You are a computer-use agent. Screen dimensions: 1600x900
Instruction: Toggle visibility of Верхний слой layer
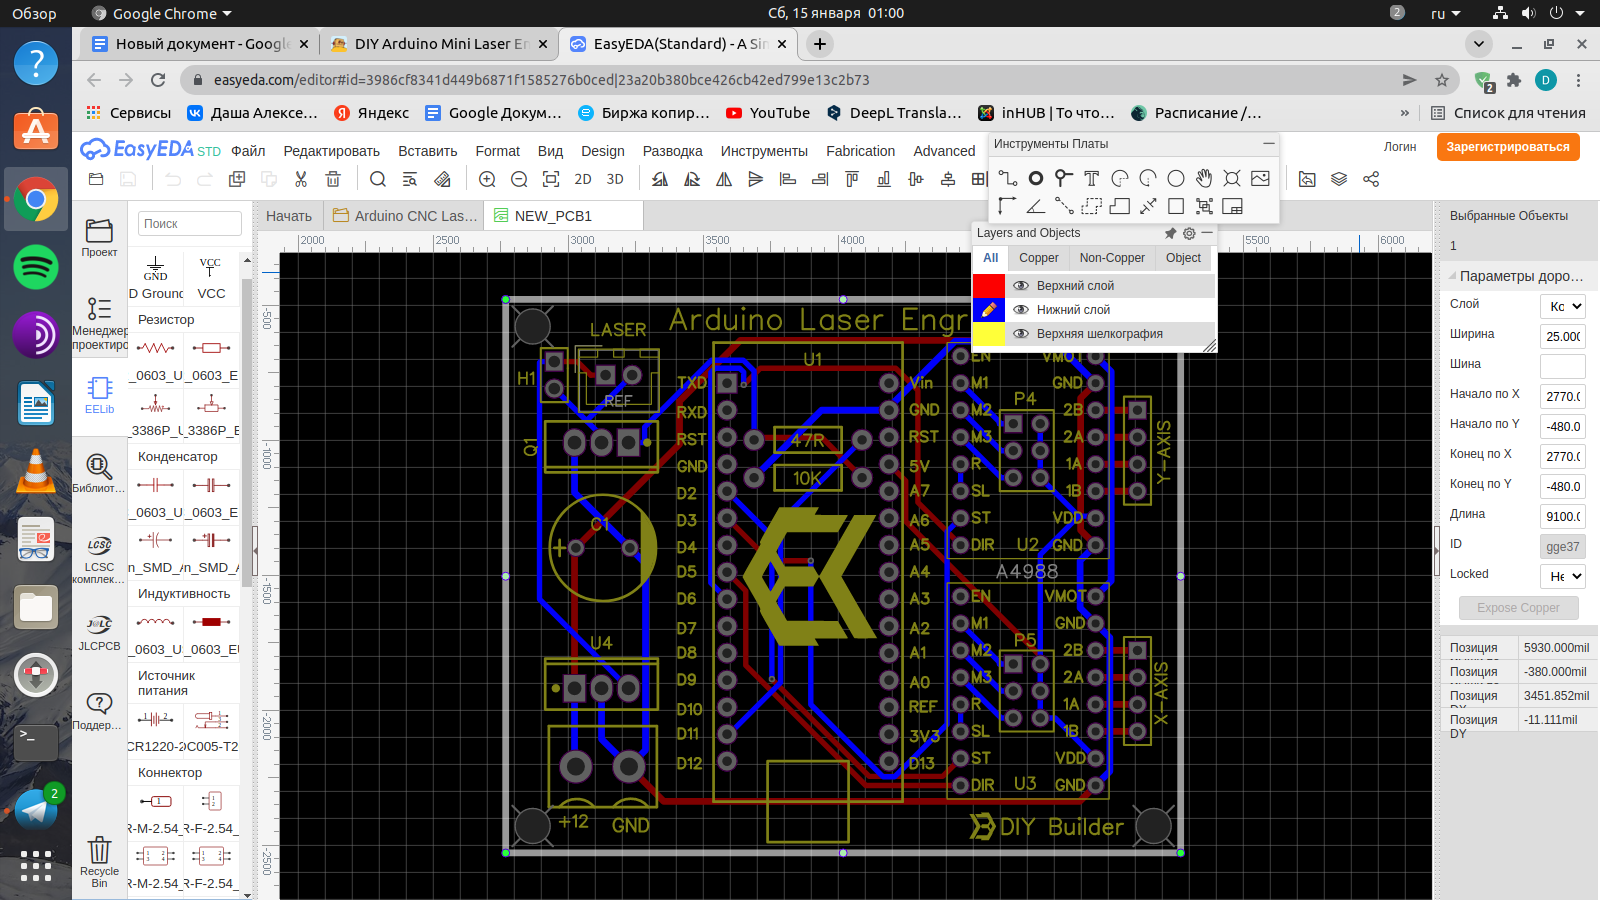point(1021,286)
